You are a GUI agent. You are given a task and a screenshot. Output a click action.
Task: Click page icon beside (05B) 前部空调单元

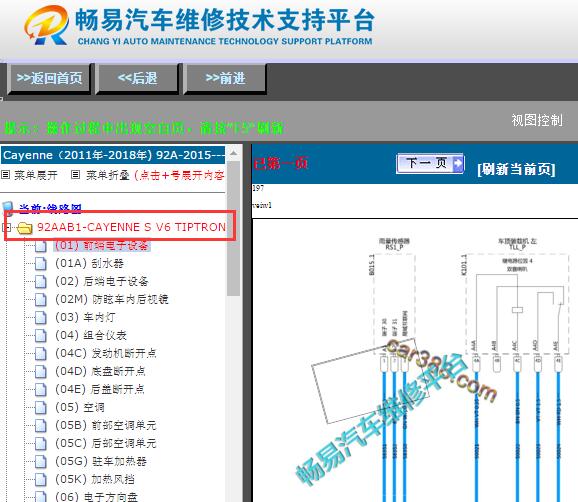click(x=41, y=426)
